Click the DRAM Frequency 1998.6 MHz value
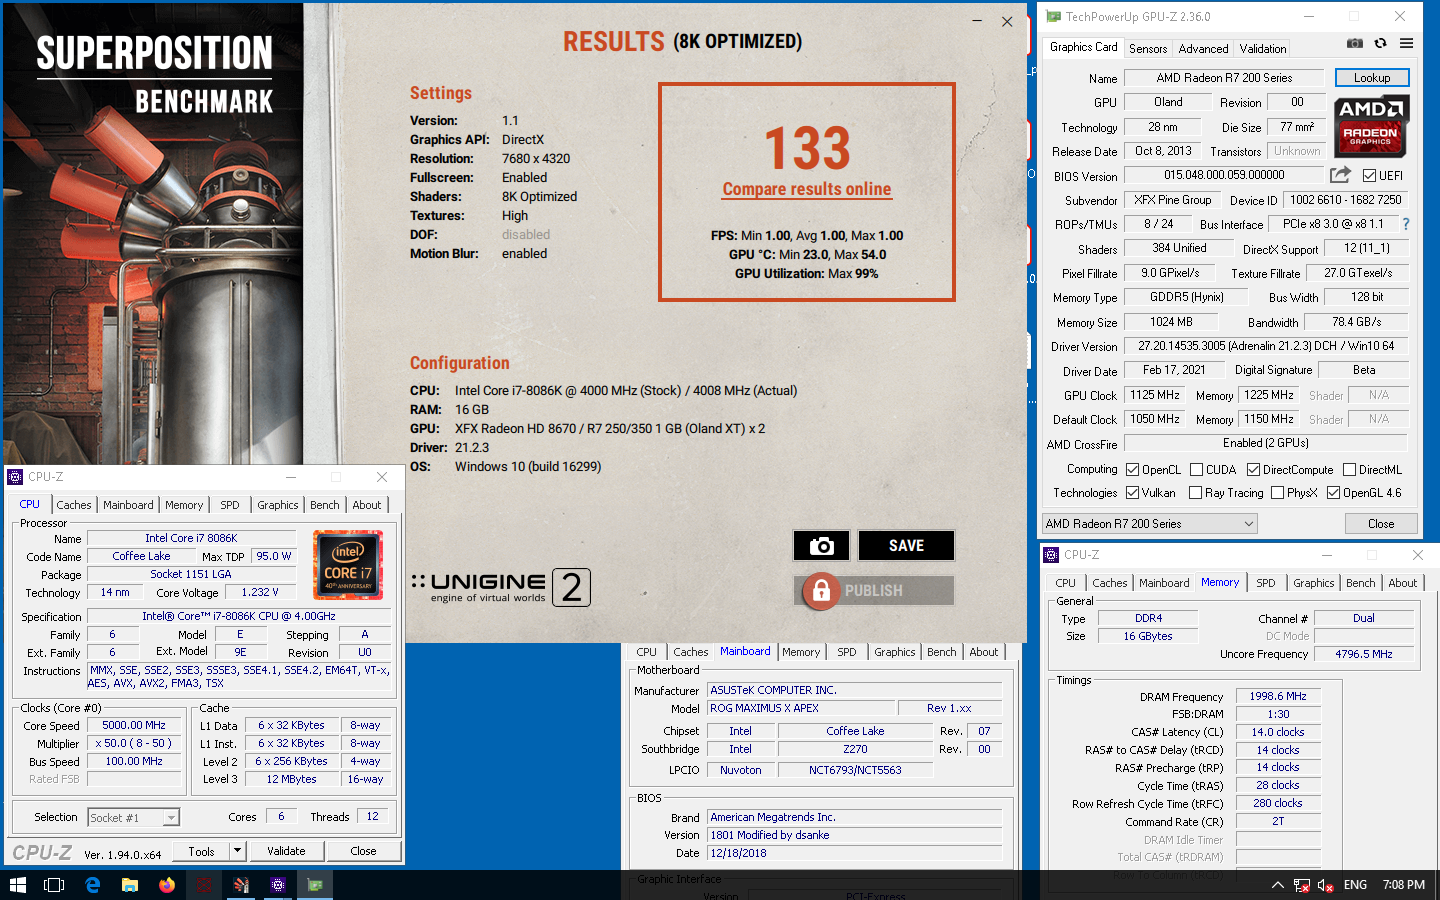Screen dimensions: 1440x900 click(1278, 696)
